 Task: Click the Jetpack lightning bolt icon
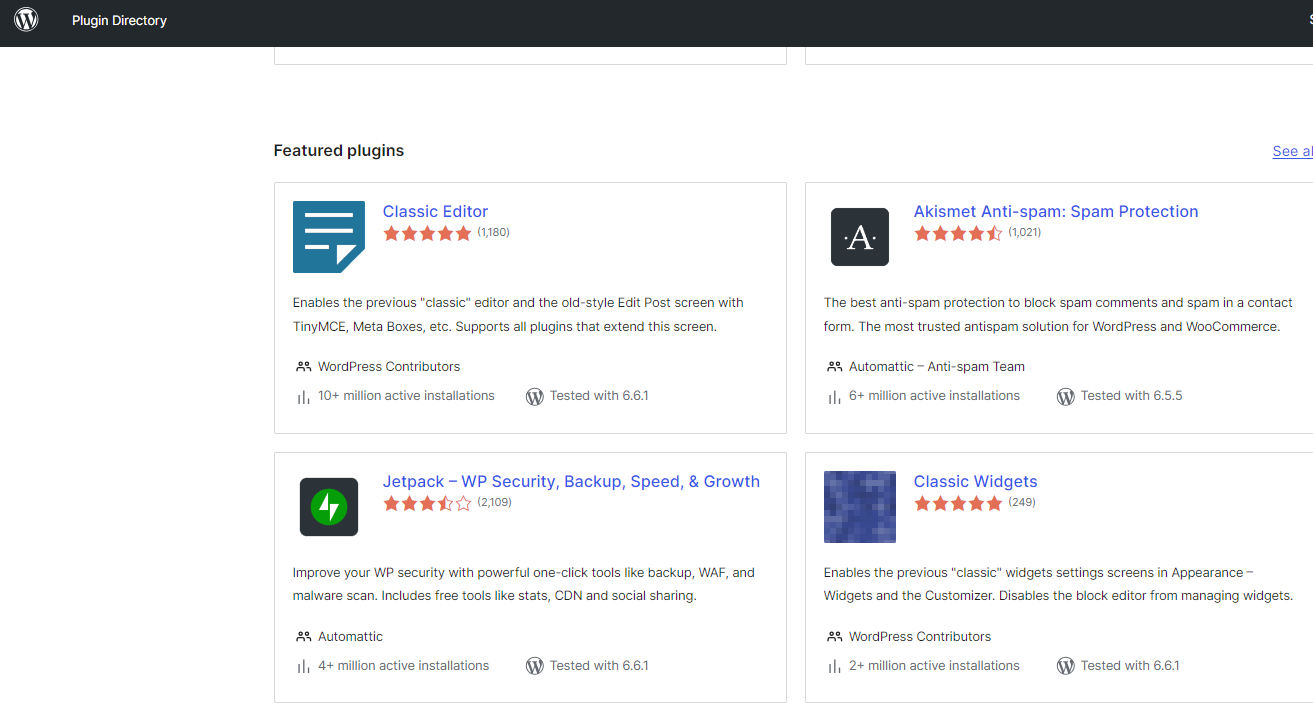(329, 507)
